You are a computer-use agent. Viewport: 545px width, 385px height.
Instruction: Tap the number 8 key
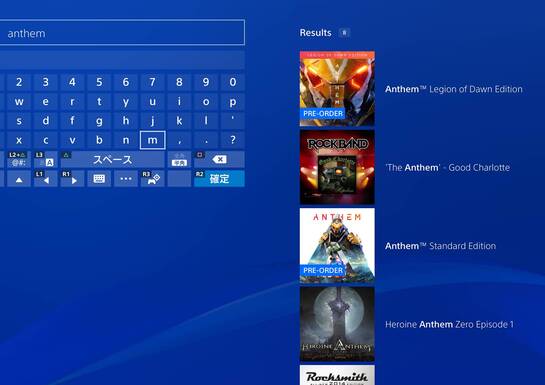click(x=179, y=82)
